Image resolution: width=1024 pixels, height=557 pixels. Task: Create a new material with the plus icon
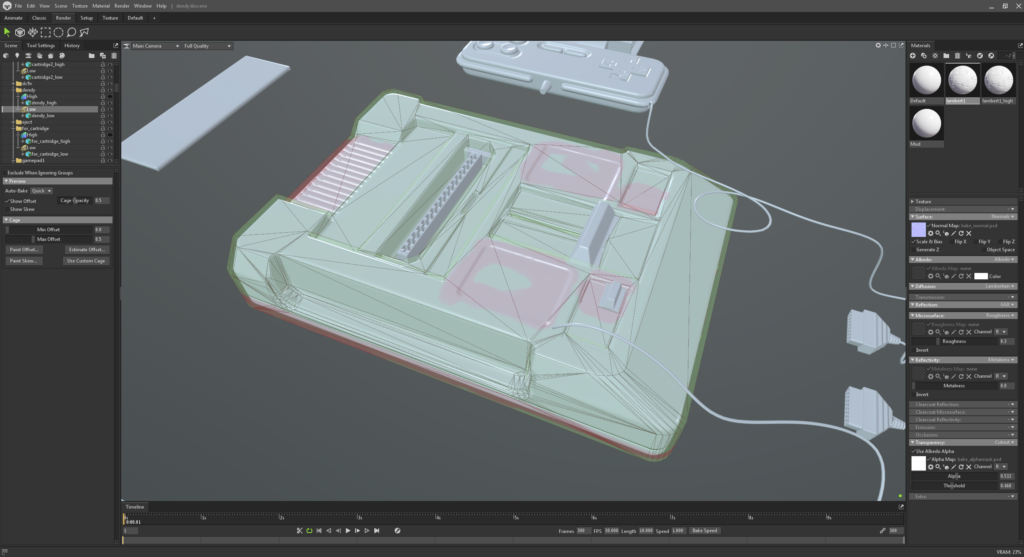(x=913, y=56)
